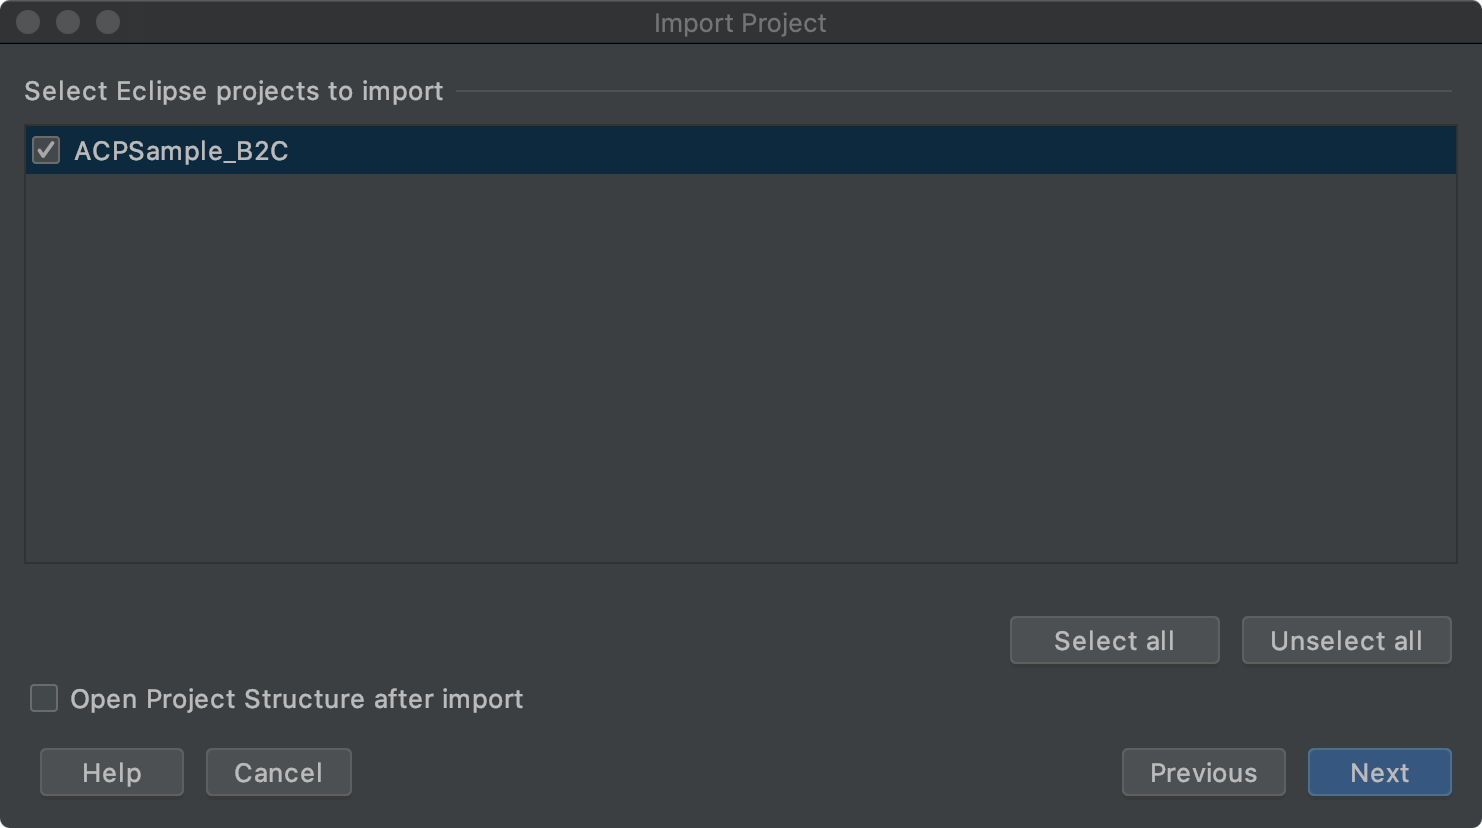Image resolution: width=1482 pixels, height=828 pixels.
Task: Click the 'Open Project Structure after import' label
Action: tap(296, 699)
